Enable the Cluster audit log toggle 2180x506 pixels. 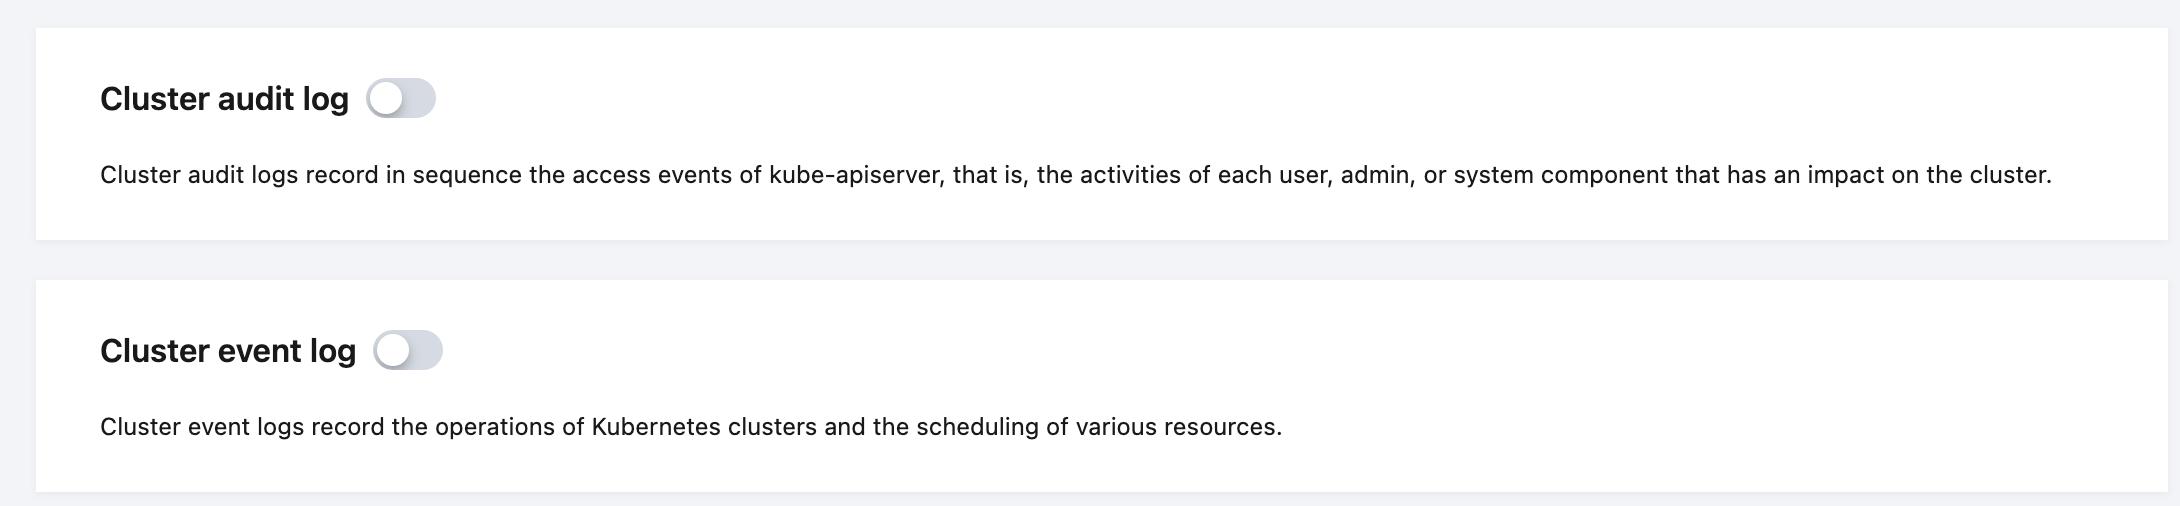point(401,99)
